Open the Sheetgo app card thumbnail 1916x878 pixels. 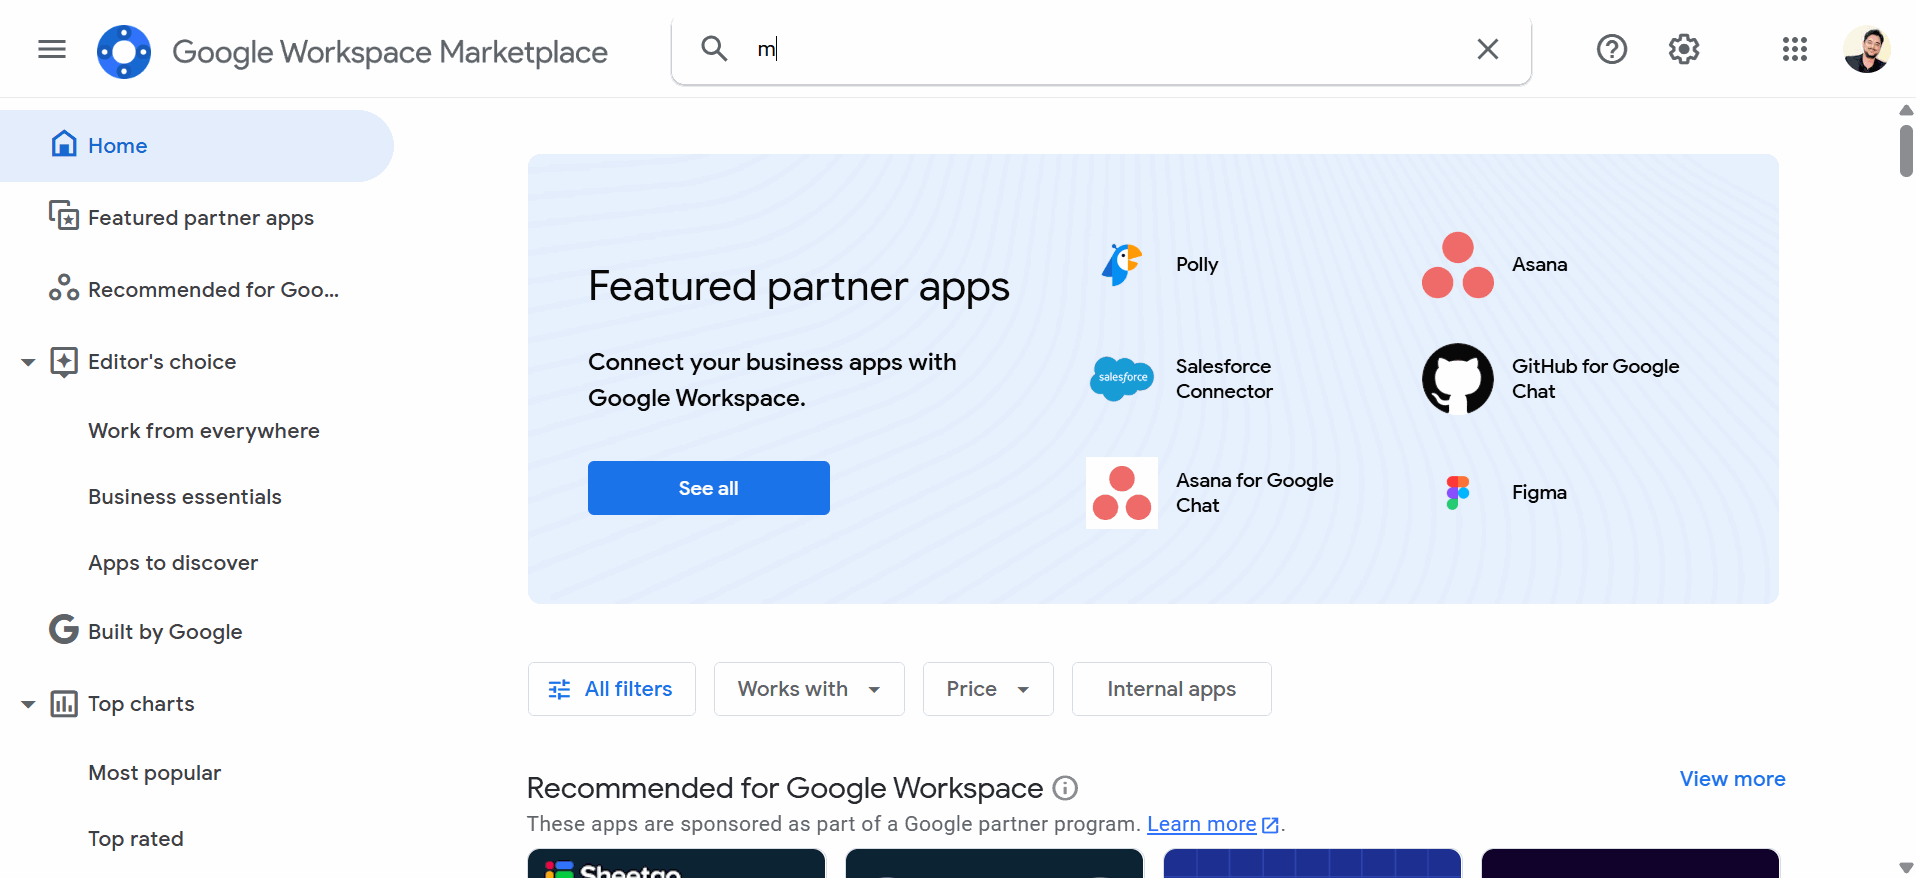[677, 864]
